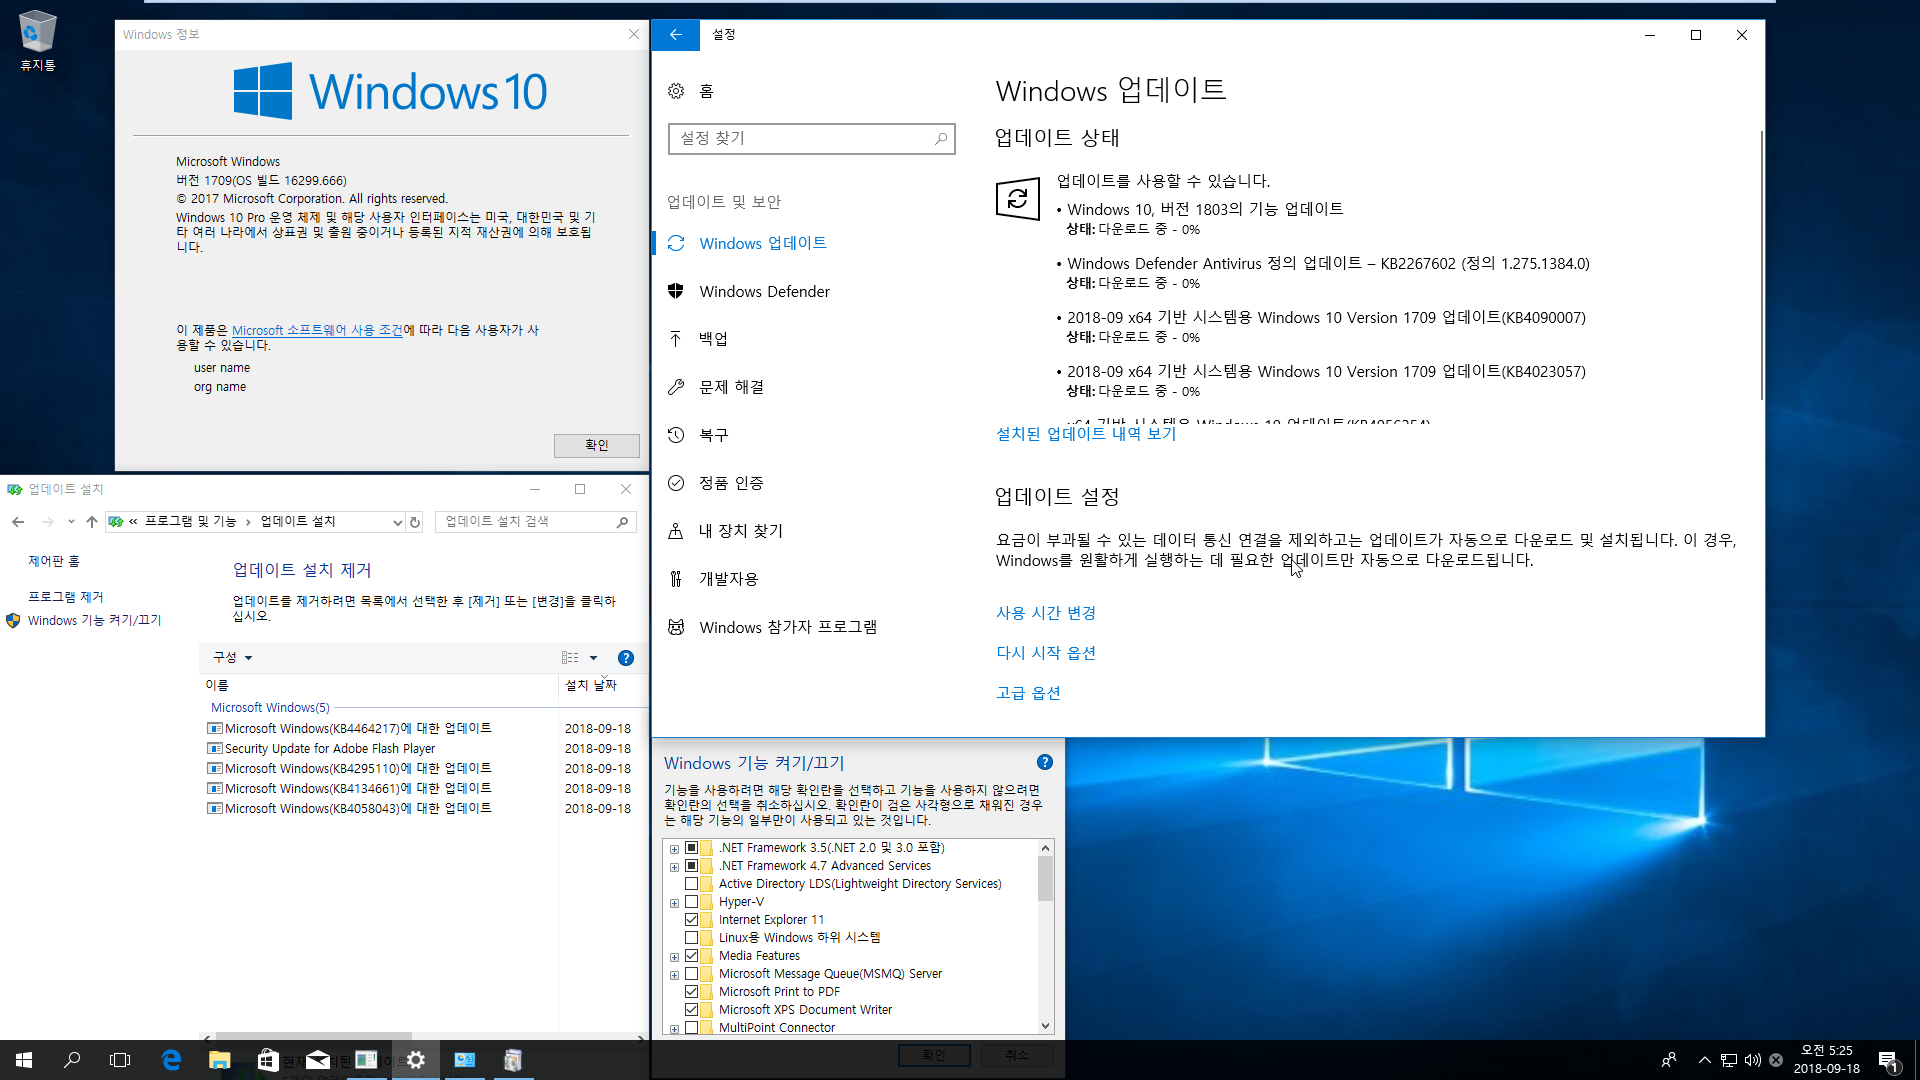The height and width of the screenshot is (1080, 1920).
Task: Select Windows Defender in Settings sidebar
Action: (x=764, y=291)
